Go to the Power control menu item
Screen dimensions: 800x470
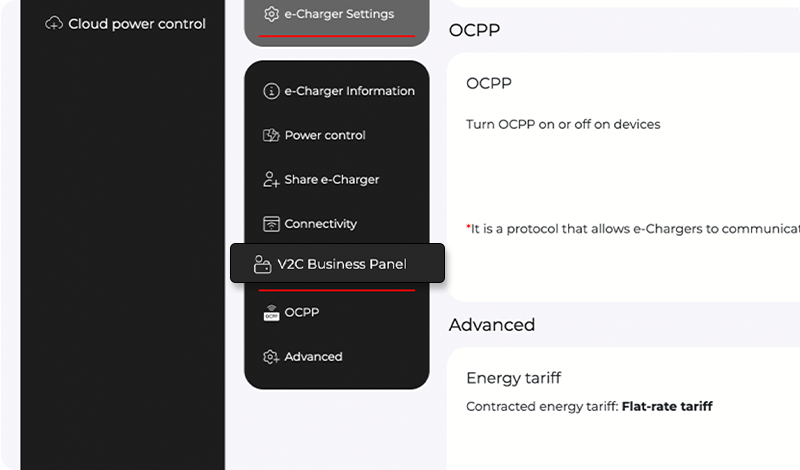point(325,136)
